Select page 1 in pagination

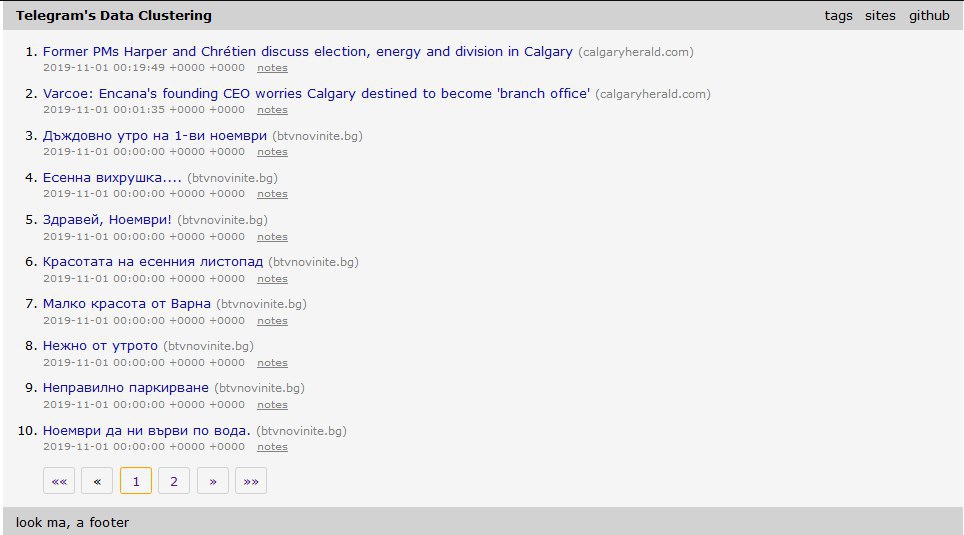point(136,481)
